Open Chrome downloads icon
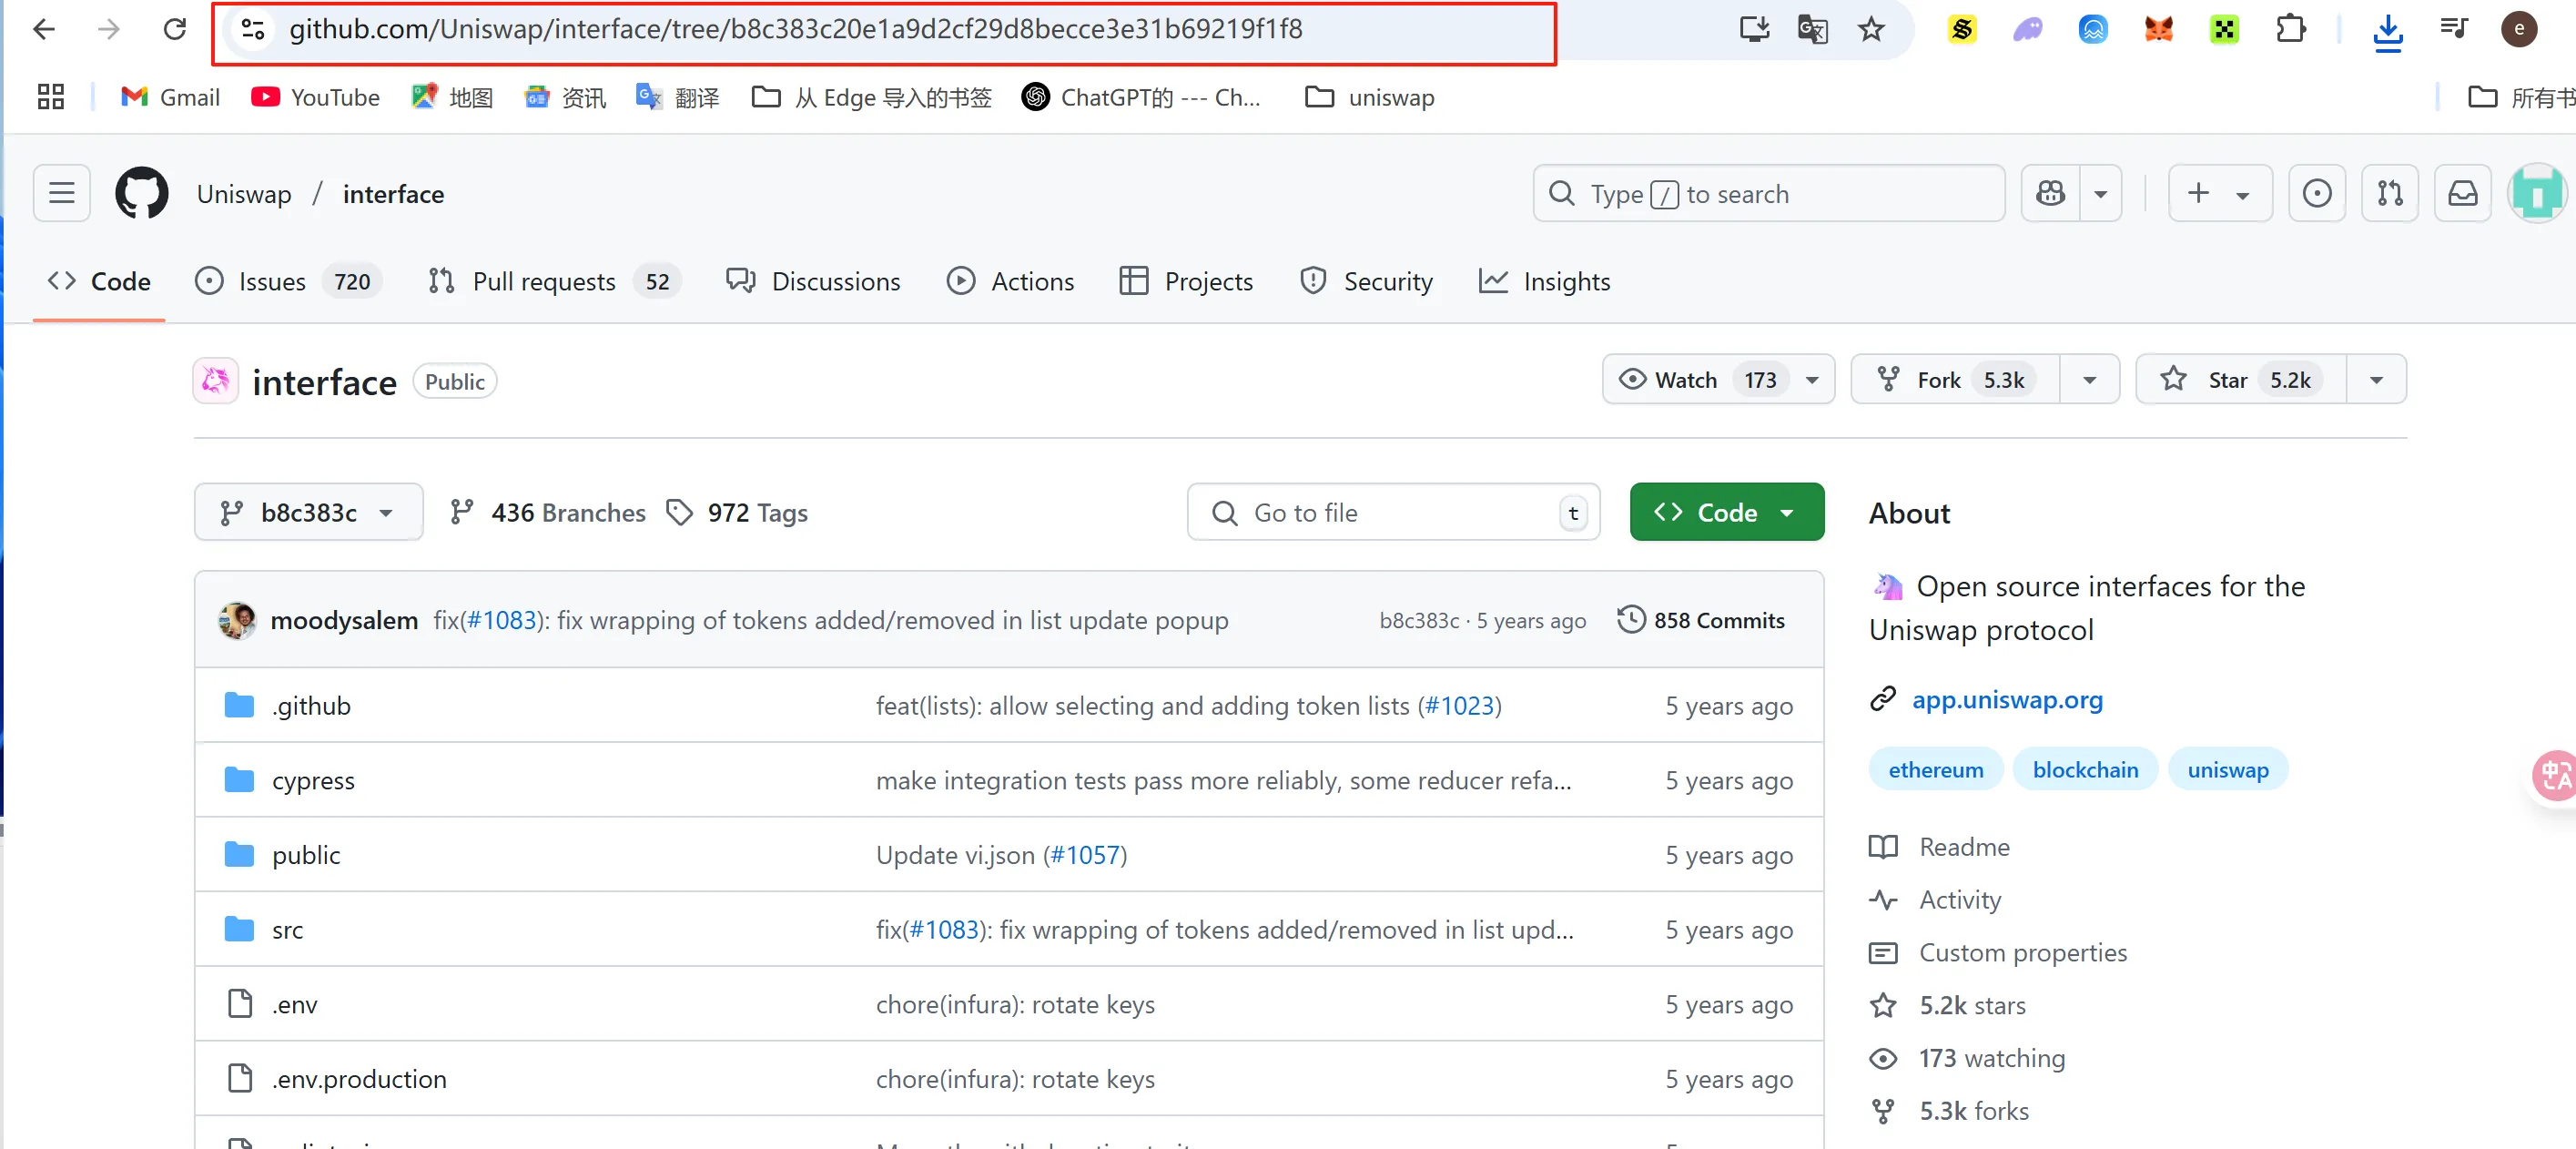 2387,29
